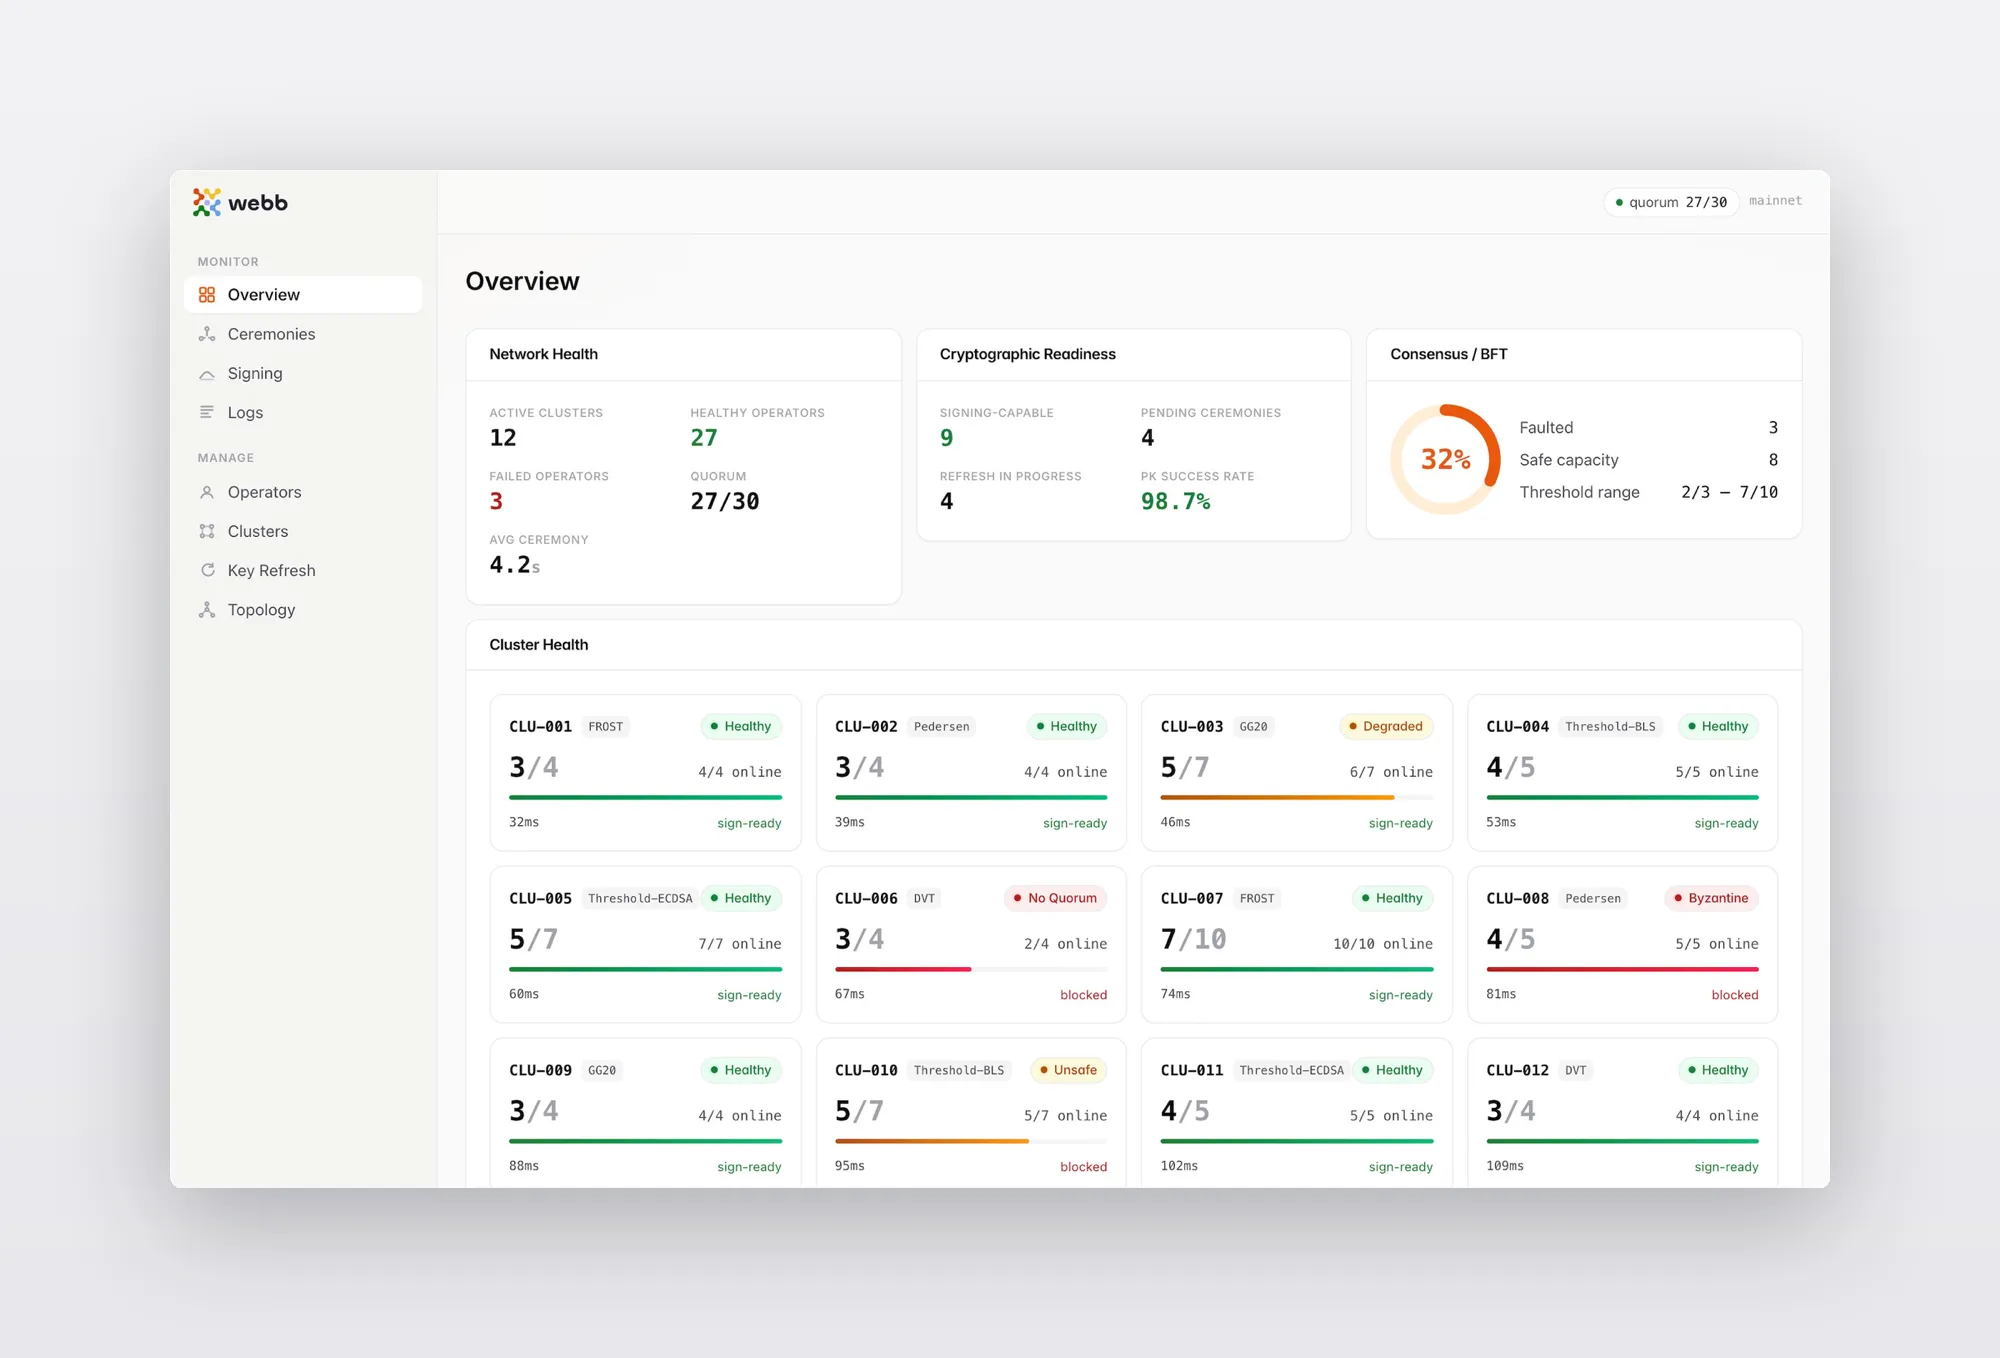Click the 32% consensus donut gauge
Image resolution: width=2000 pixels, height=1358 pixels.
coord(1445,459)
